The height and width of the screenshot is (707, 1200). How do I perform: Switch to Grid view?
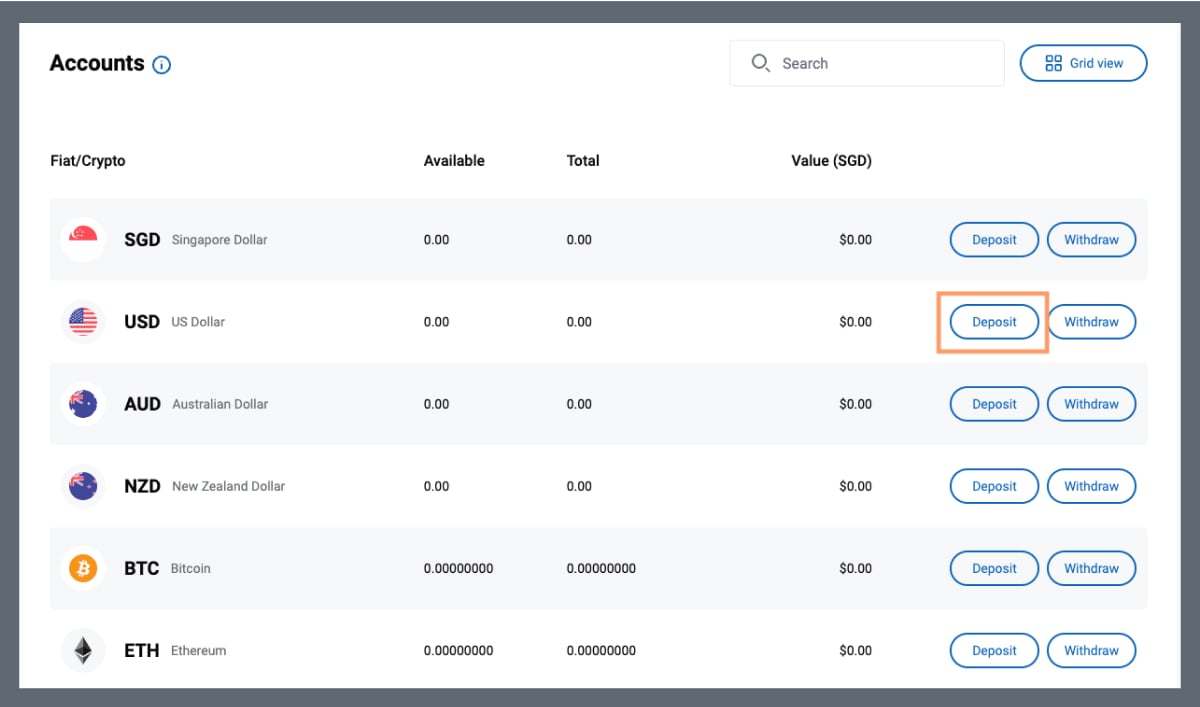(x=1083, y=63)
